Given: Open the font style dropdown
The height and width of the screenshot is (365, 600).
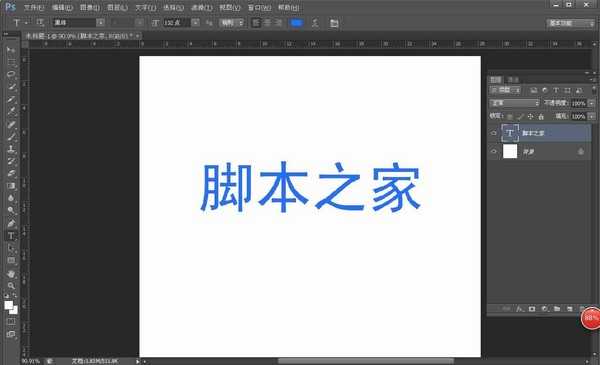Looking at the screenshot, I should (139, 23).
